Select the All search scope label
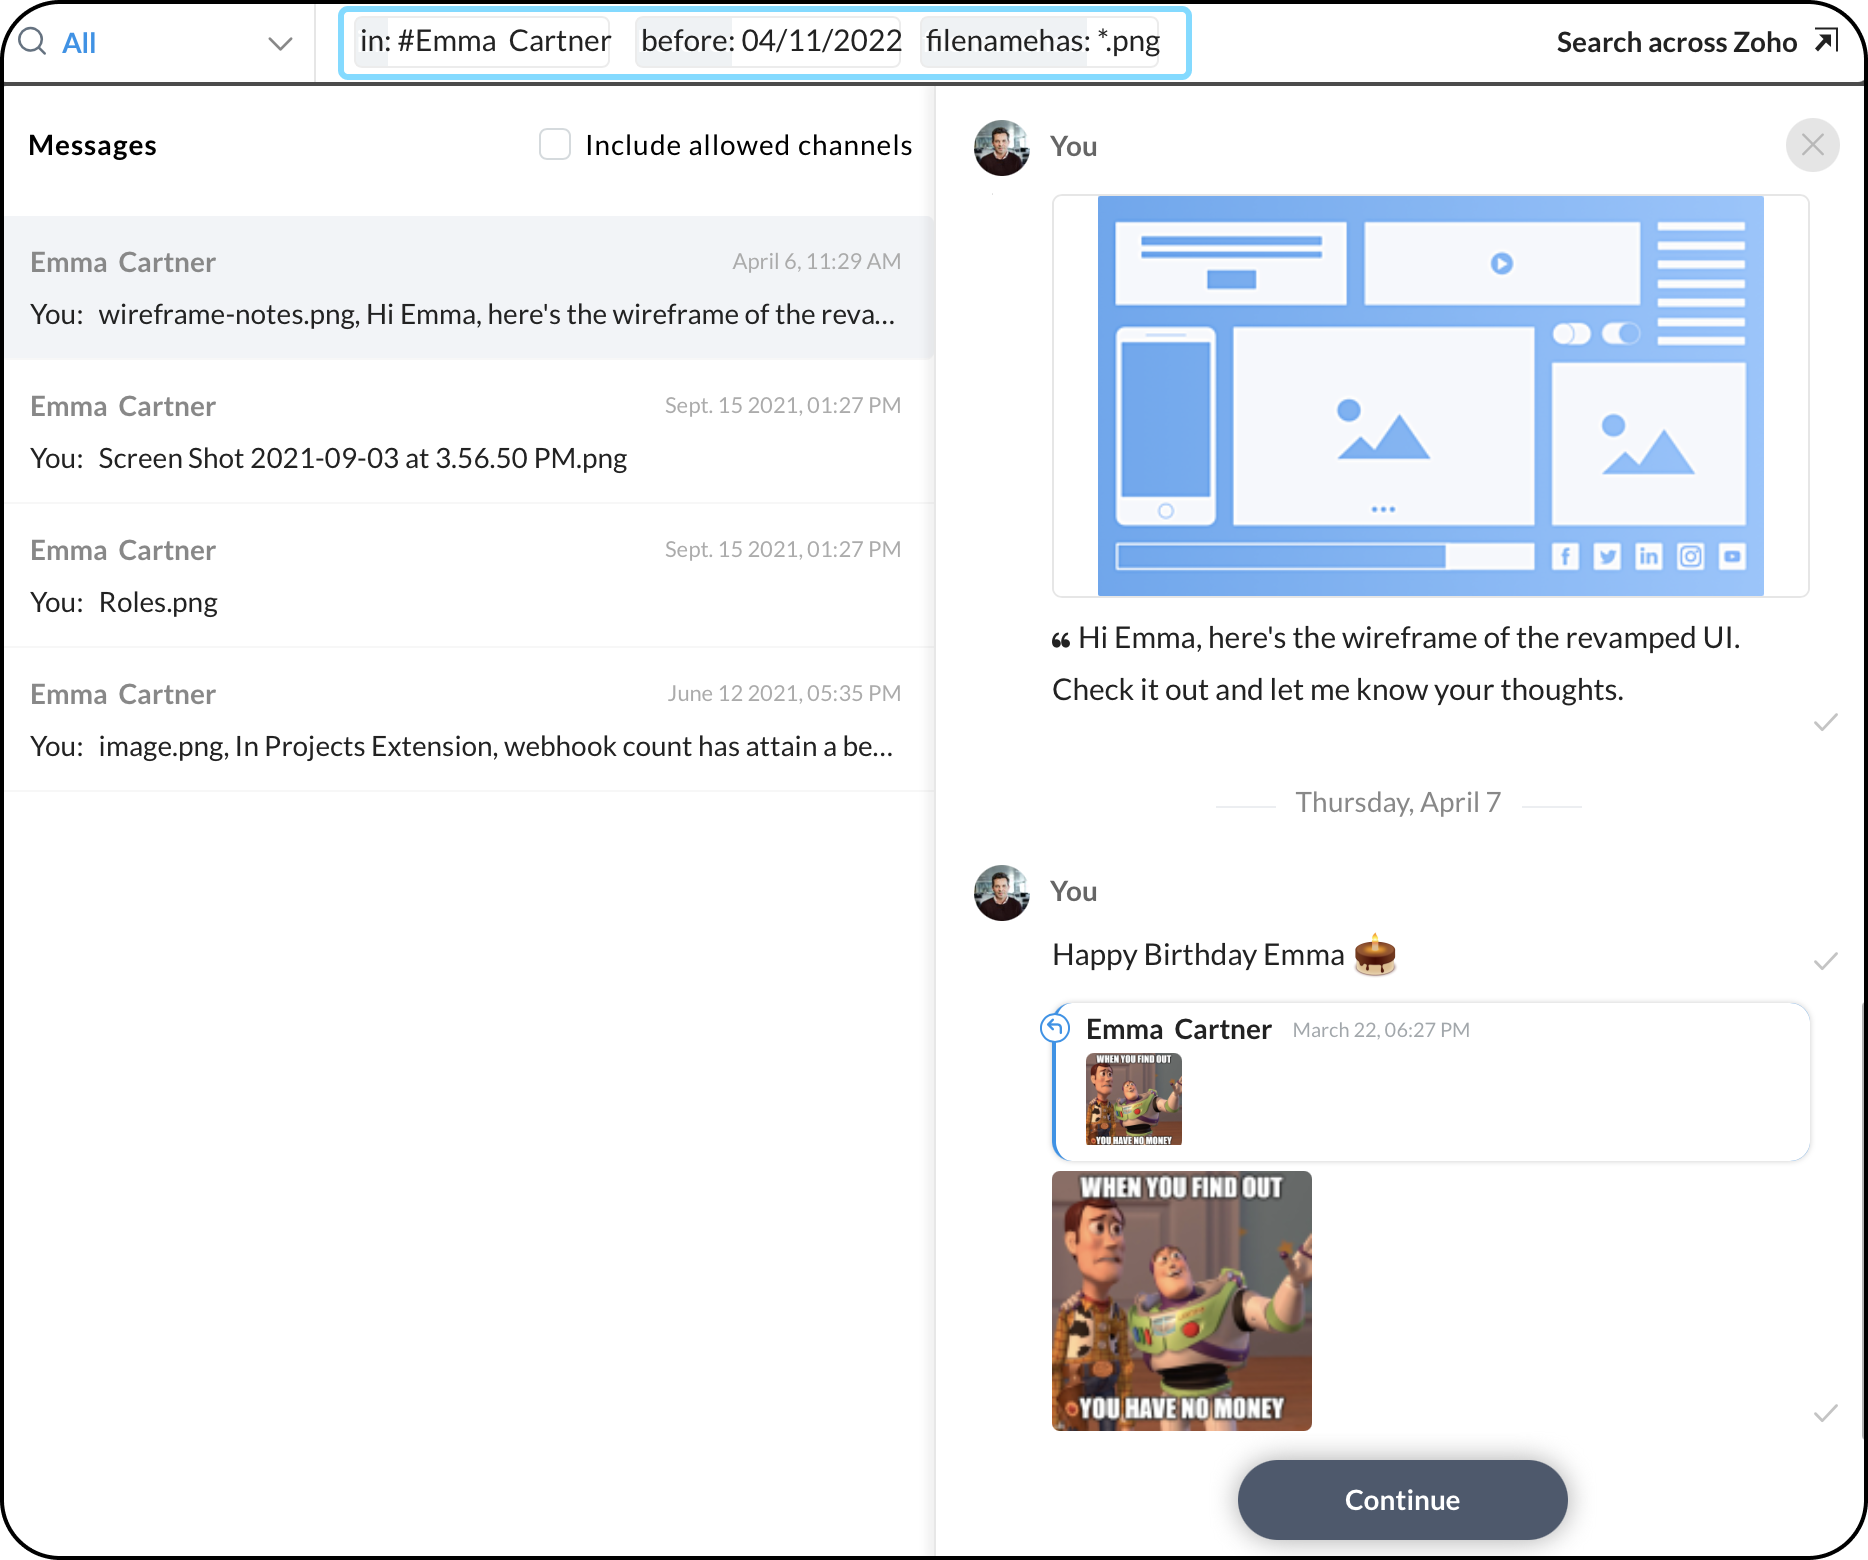This screenshot has height=1560, width=1868. pos(79,43)
